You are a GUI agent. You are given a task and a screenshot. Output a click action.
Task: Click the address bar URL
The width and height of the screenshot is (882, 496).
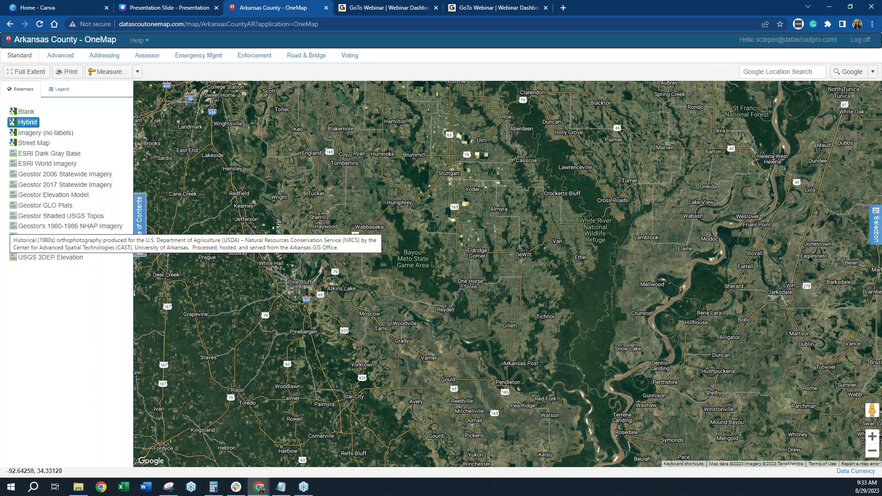click(x=218, y=24)
